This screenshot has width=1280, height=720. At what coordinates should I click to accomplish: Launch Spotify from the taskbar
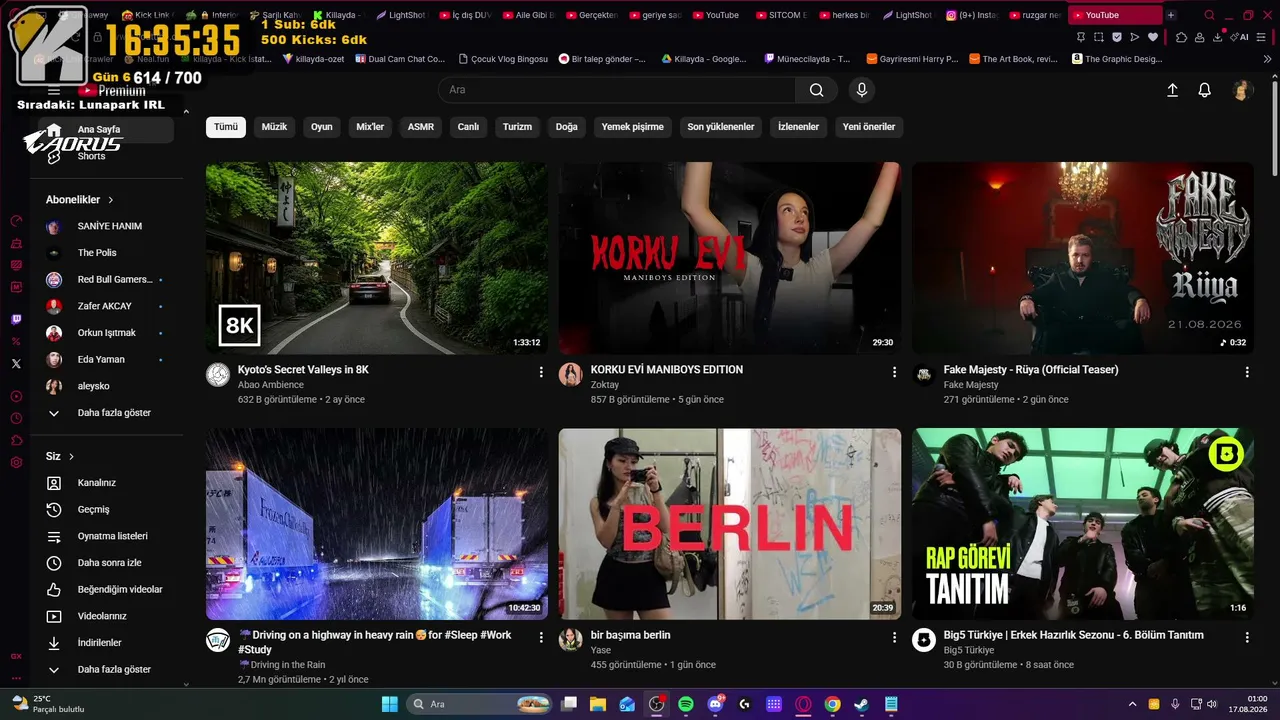686,704
